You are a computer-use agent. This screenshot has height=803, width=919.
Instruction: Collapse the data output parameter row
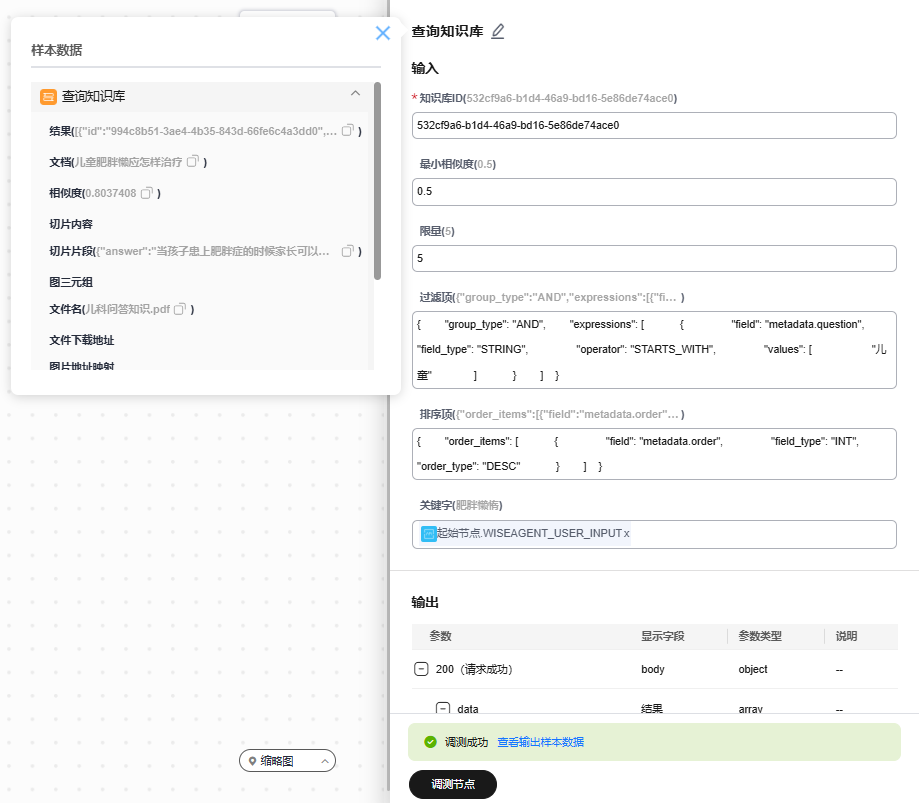tap(442, 708)
